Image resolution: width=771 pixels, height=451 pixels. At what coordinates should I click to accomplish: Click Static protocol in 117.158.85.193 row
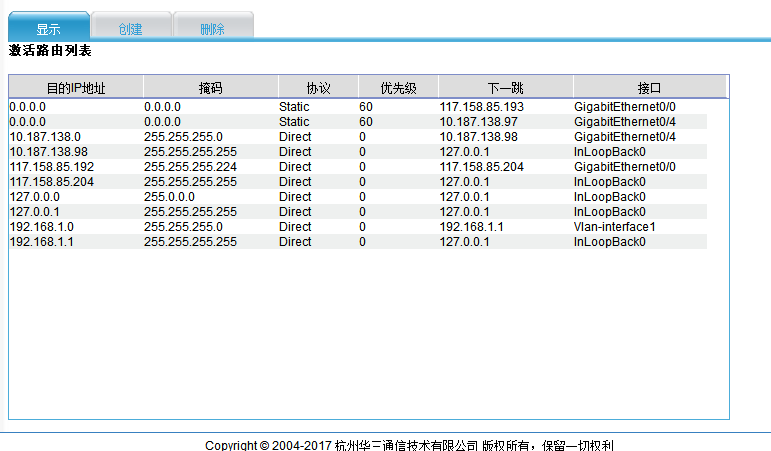pos(294,107)
